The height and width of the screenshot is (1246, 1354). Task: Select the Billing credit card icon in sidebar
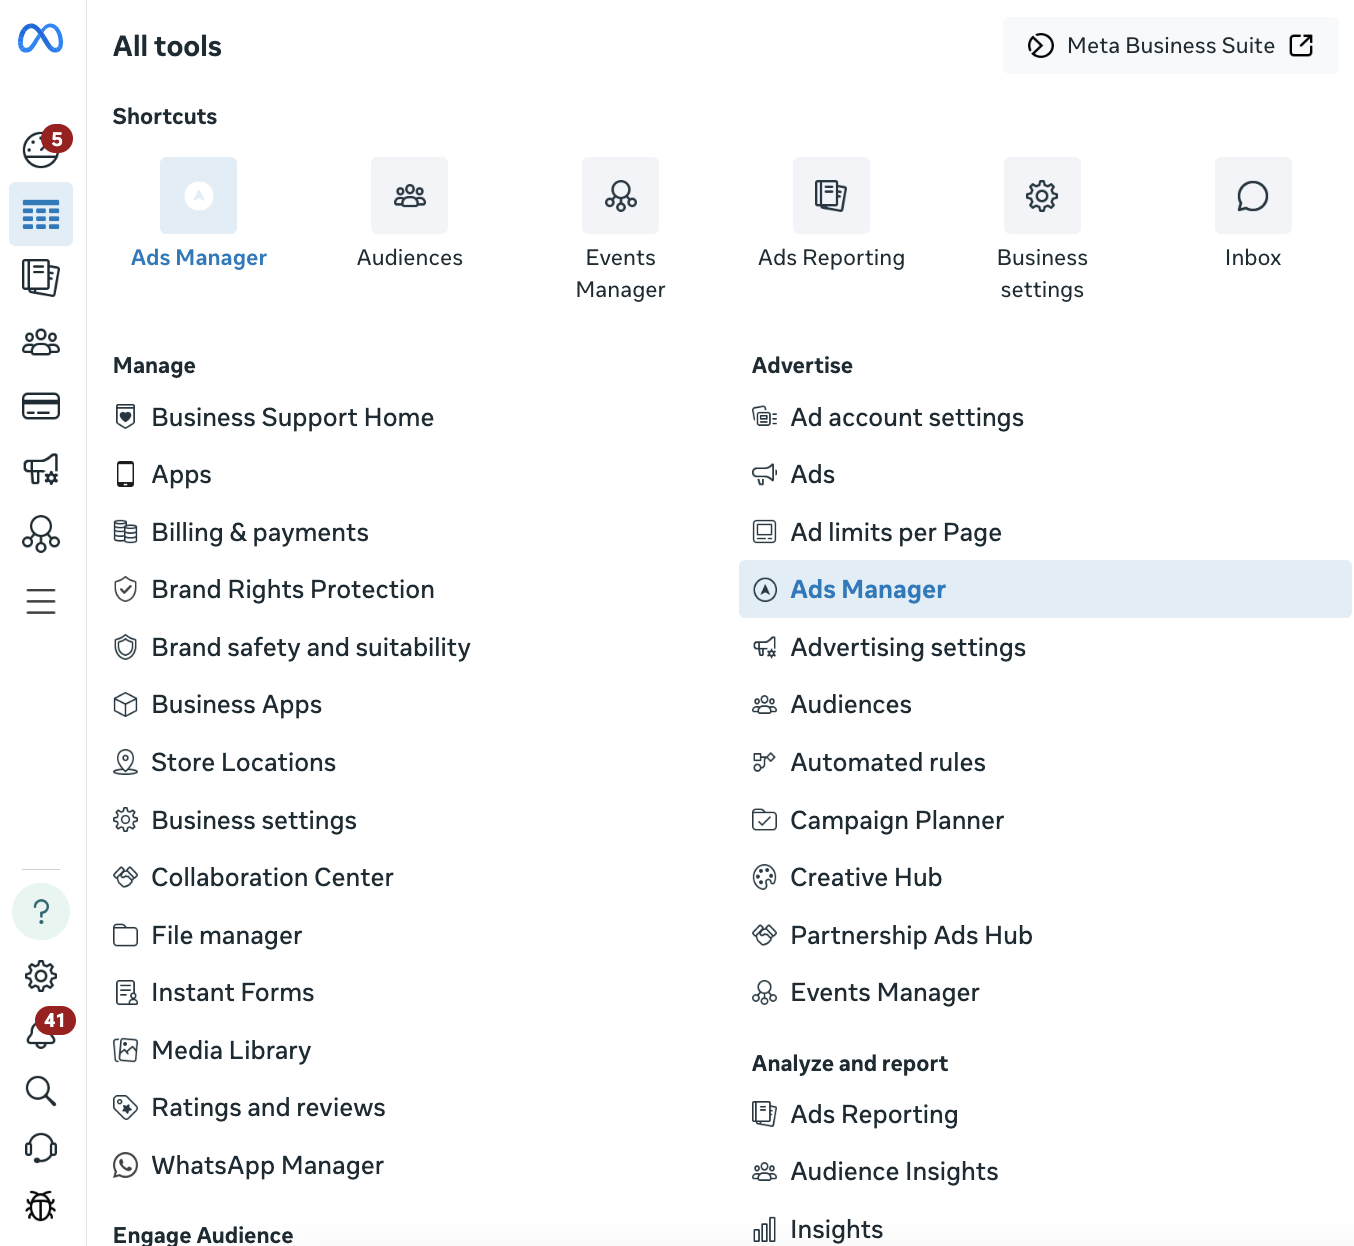pyautogui.click(x=40, y=406)
